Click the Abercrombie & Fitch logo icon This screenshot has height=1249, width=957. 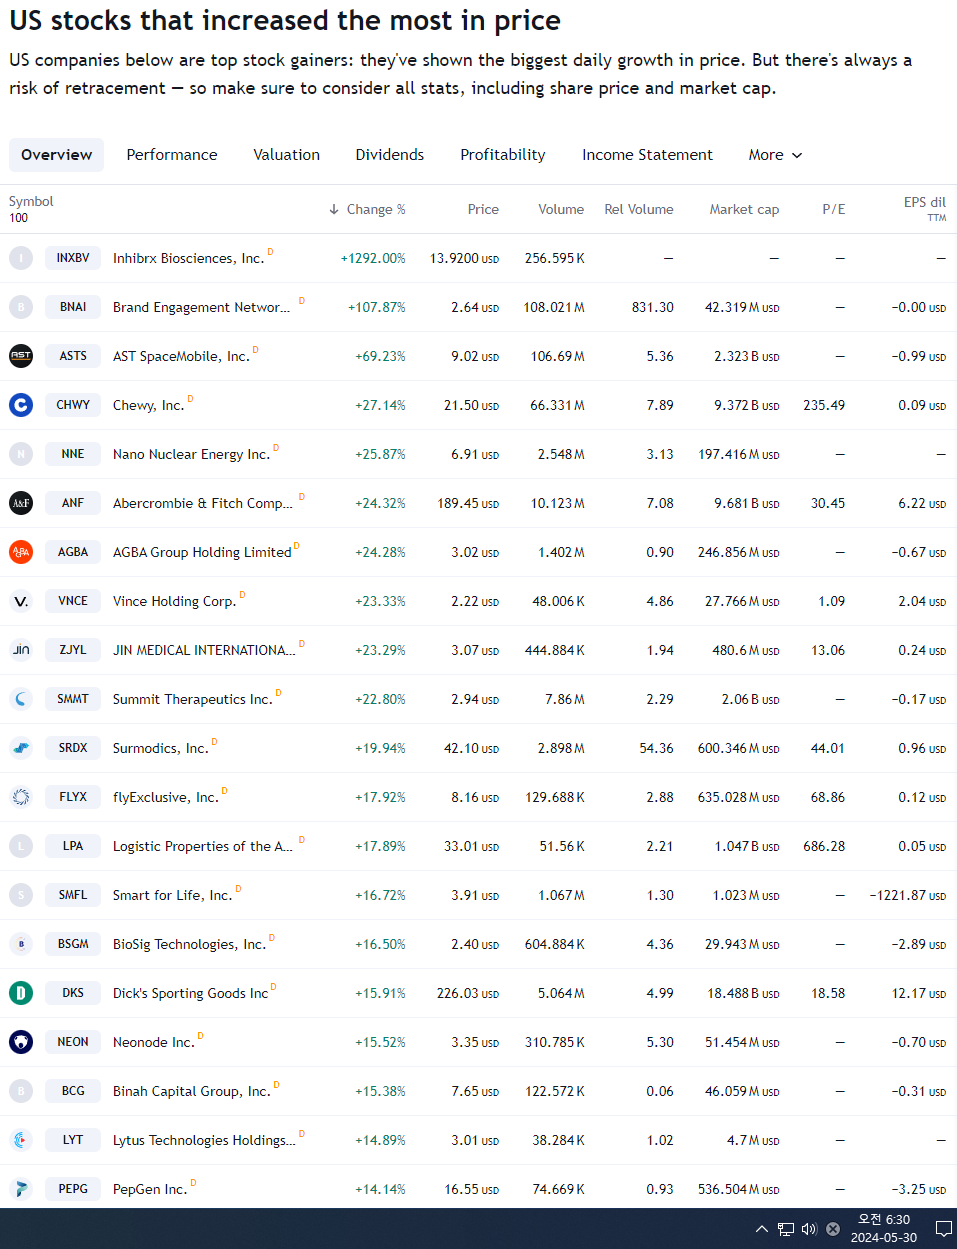(21, 503)
